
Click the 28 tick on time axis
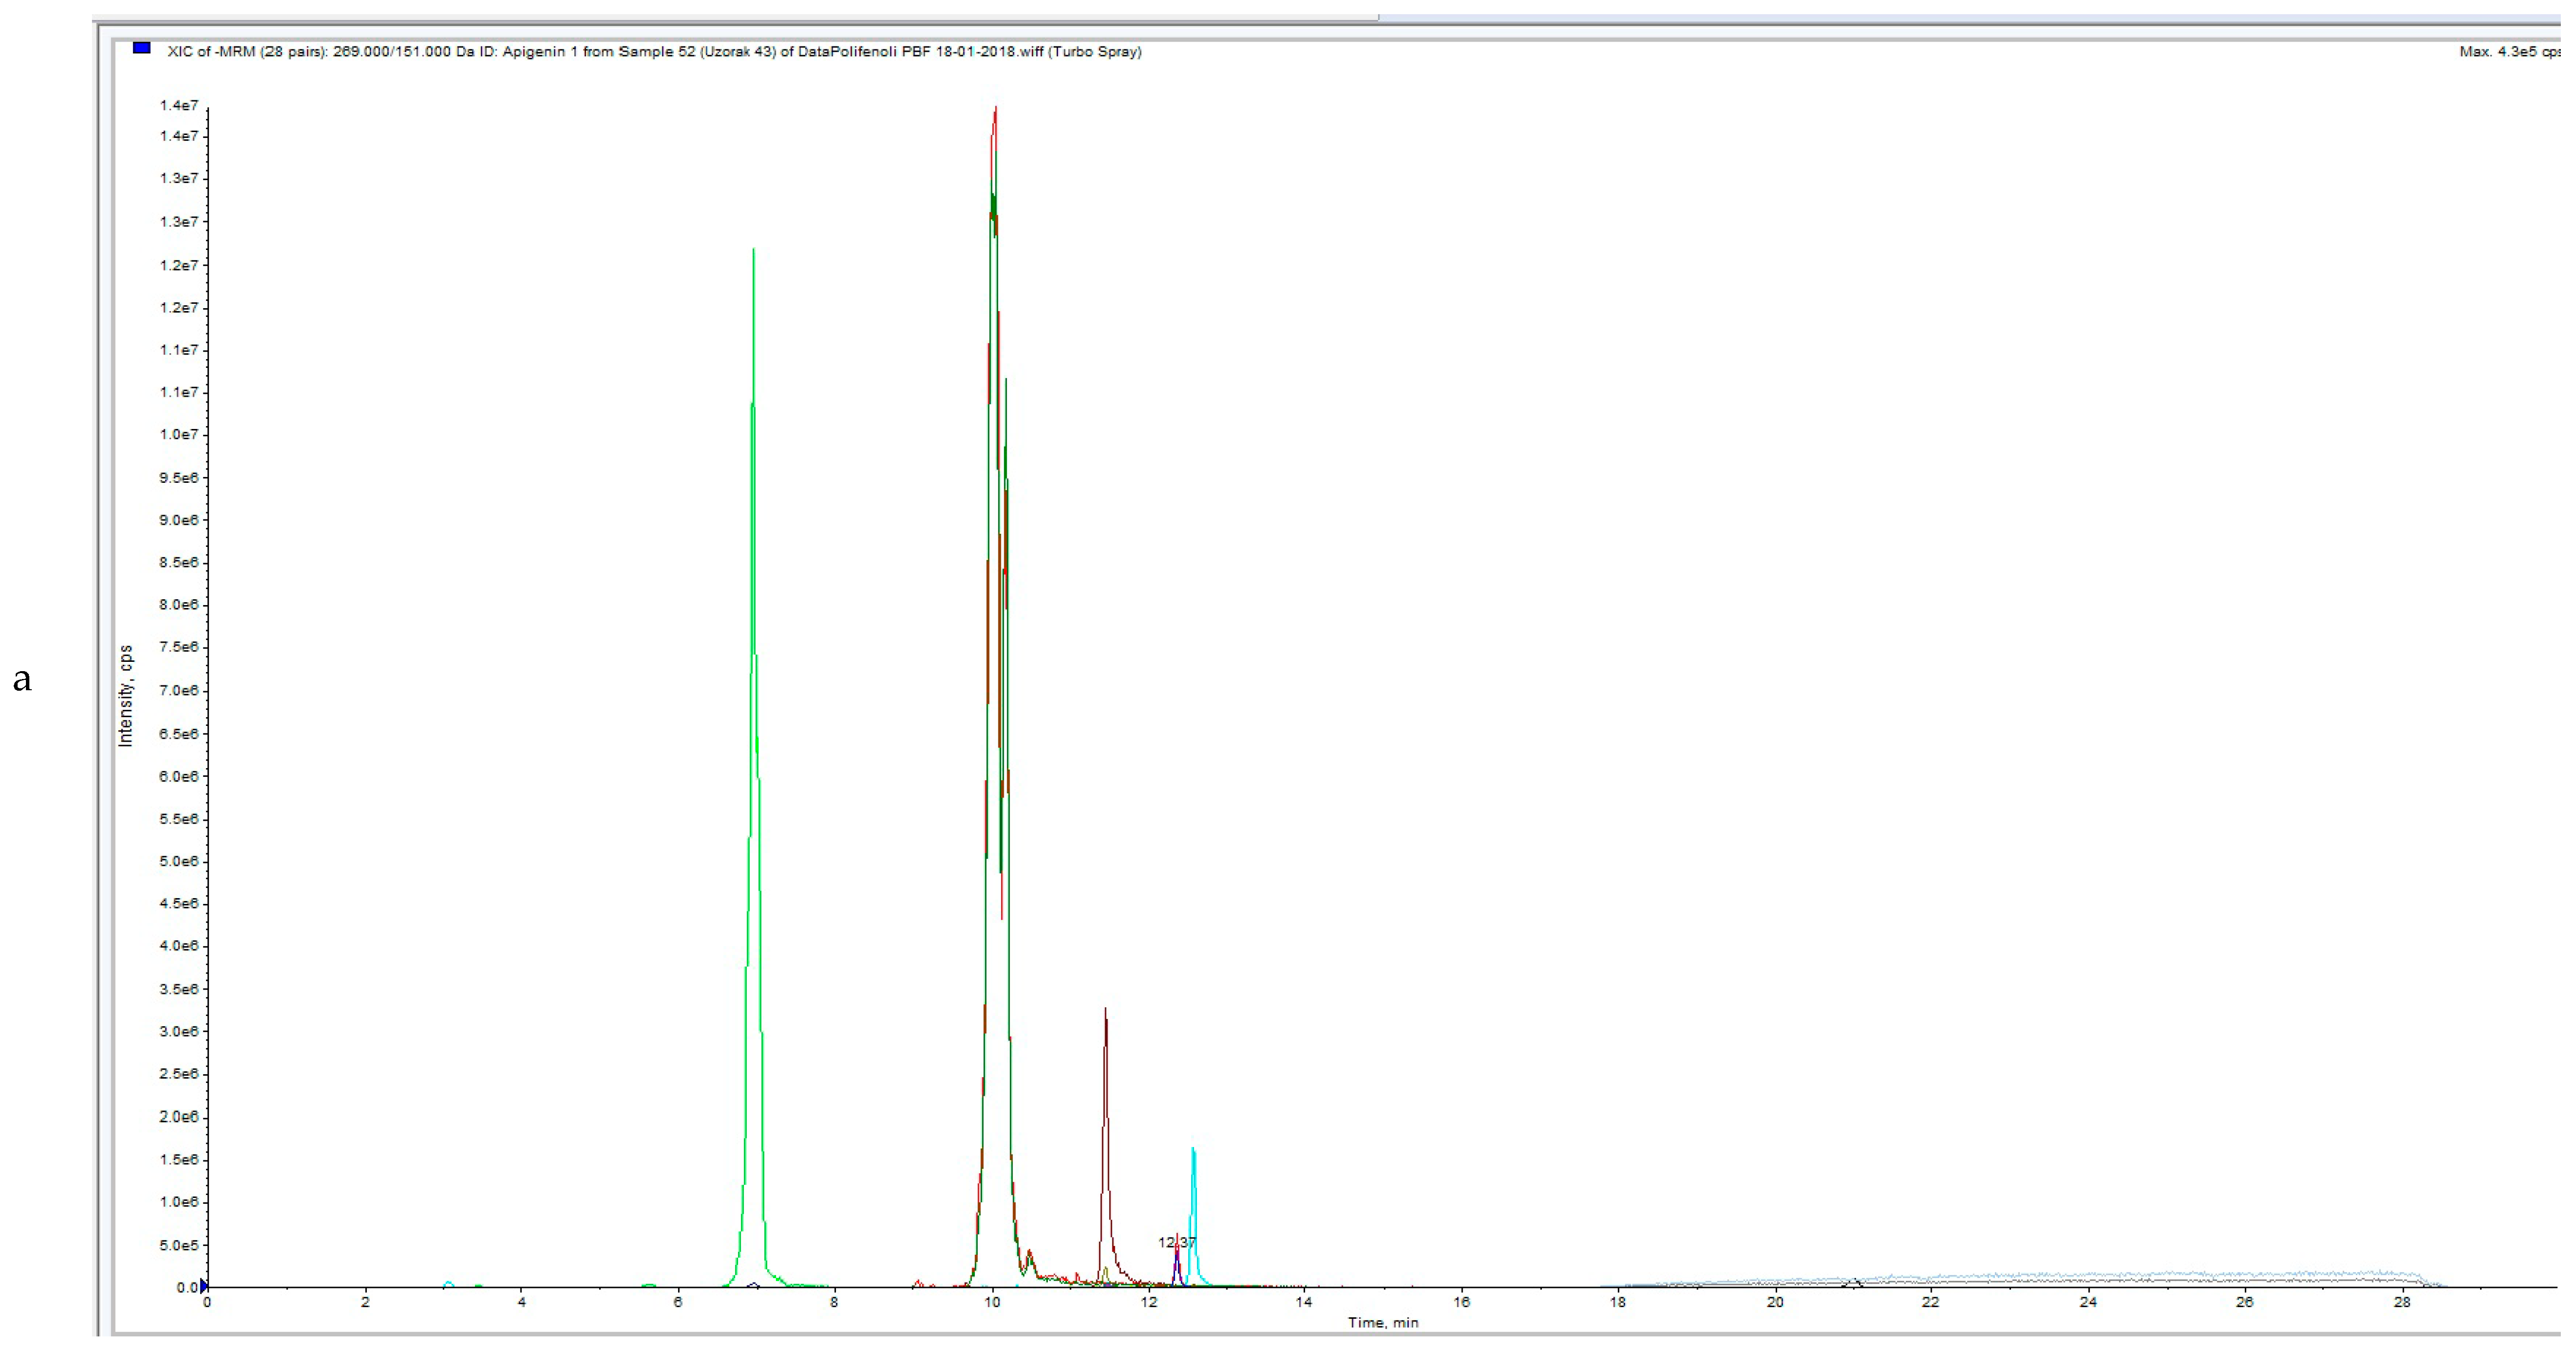coord(2402,1302)
